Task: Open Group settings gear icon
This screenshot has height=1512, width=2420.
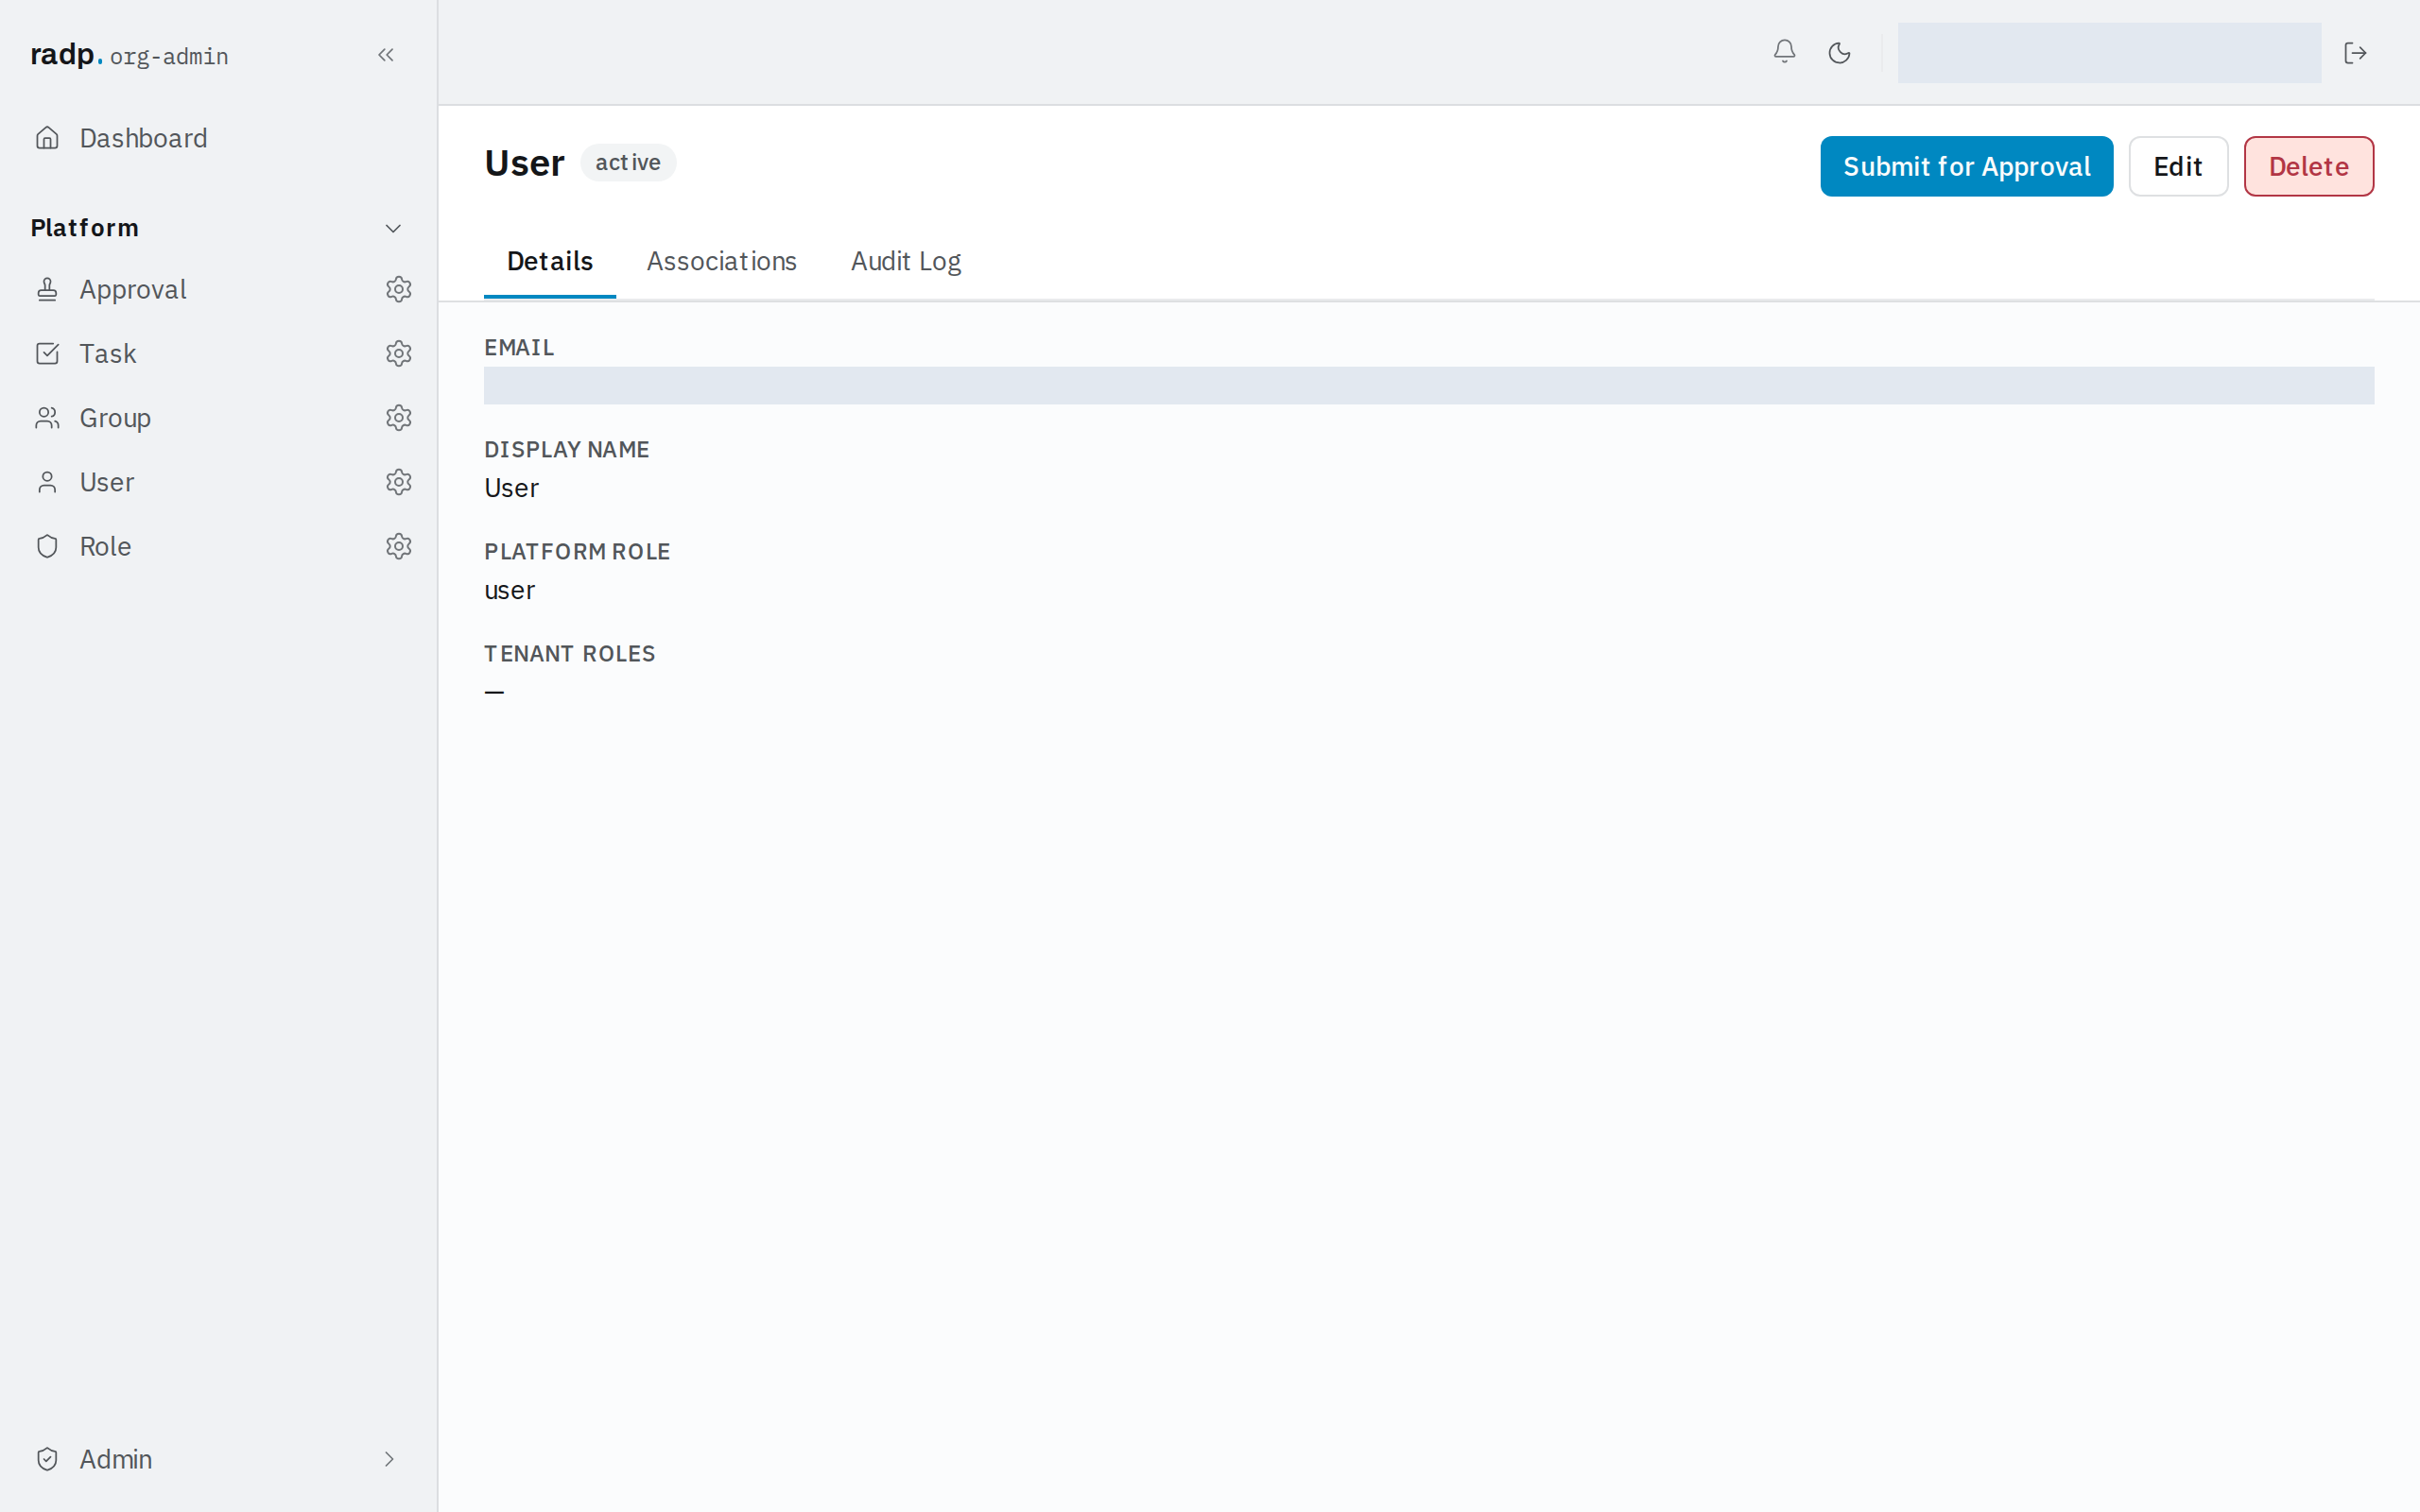Action: tap(399, 417)
